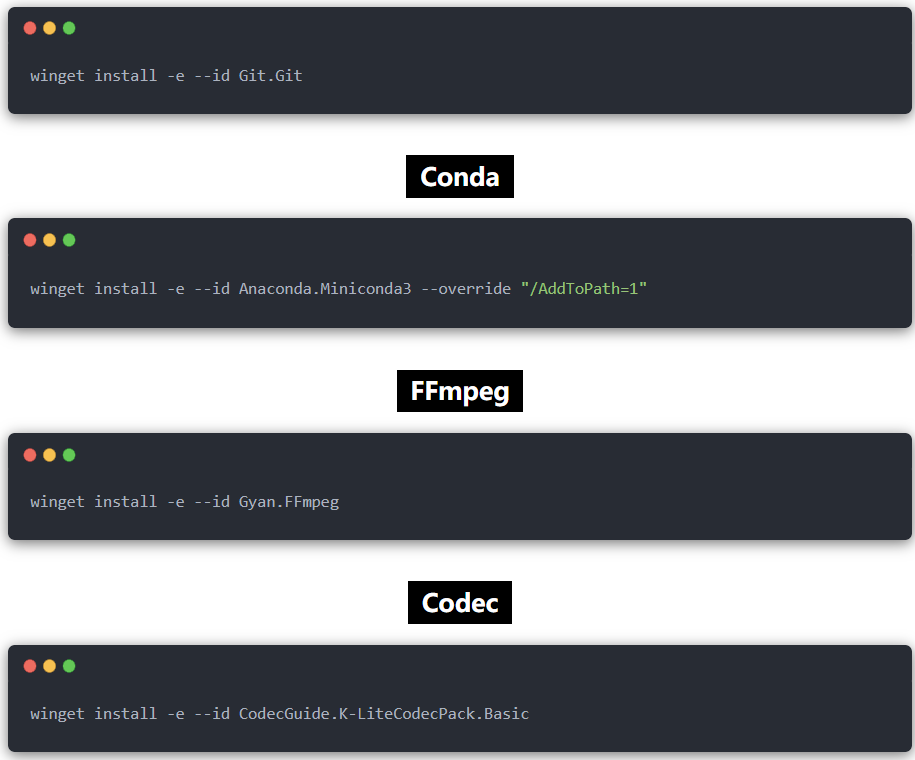Click the Gyan.FFmpeg package ID text
The image size is (915, 760).
288,501
